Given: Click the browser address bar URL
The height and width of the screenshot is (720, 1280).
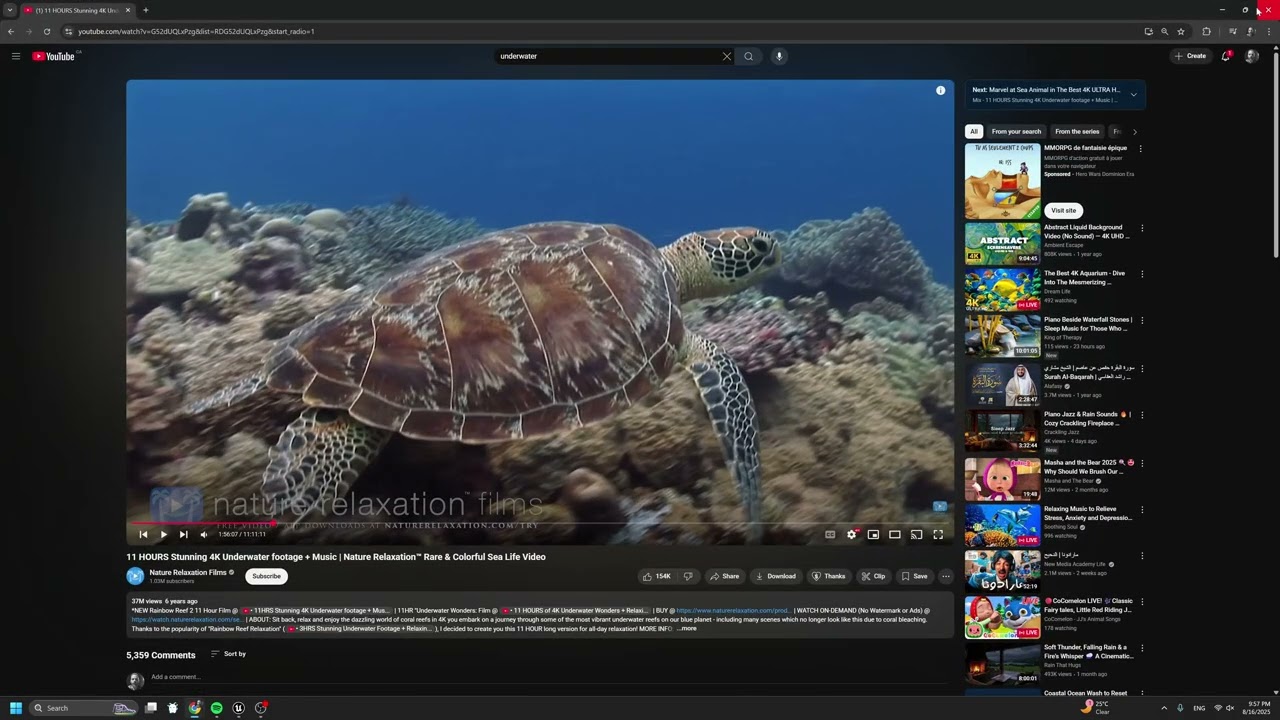Looking at the screenshot, I should [x=196, y=31].
